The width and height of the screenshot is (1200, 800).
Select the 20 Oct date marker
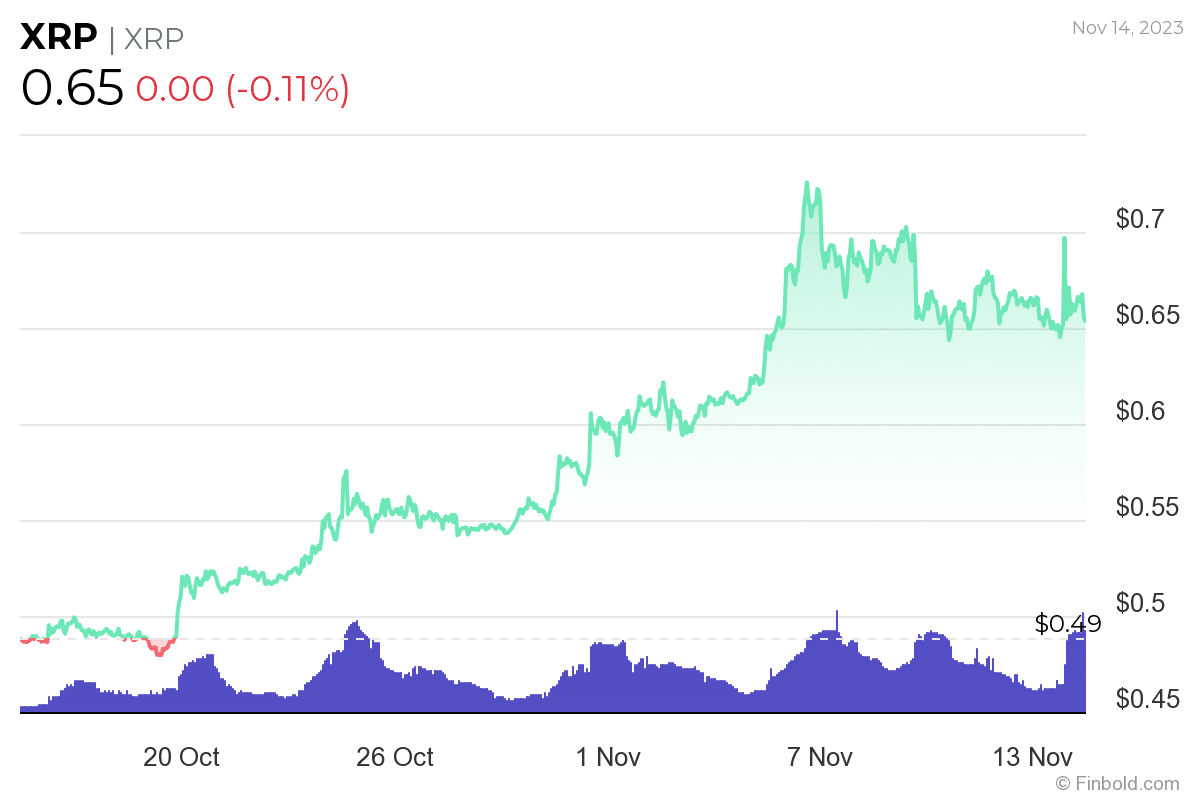click(182, 757)
